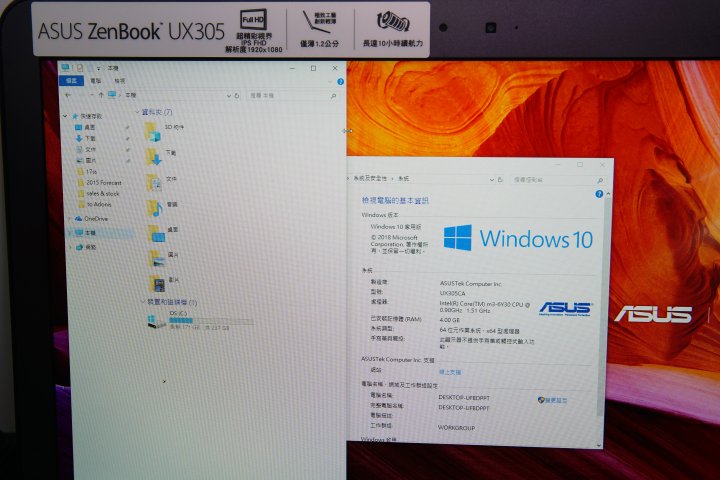The height and width of the screenshot is (480, 720).
Task: Open System window address history dropdown
Action: click(492, 180)
